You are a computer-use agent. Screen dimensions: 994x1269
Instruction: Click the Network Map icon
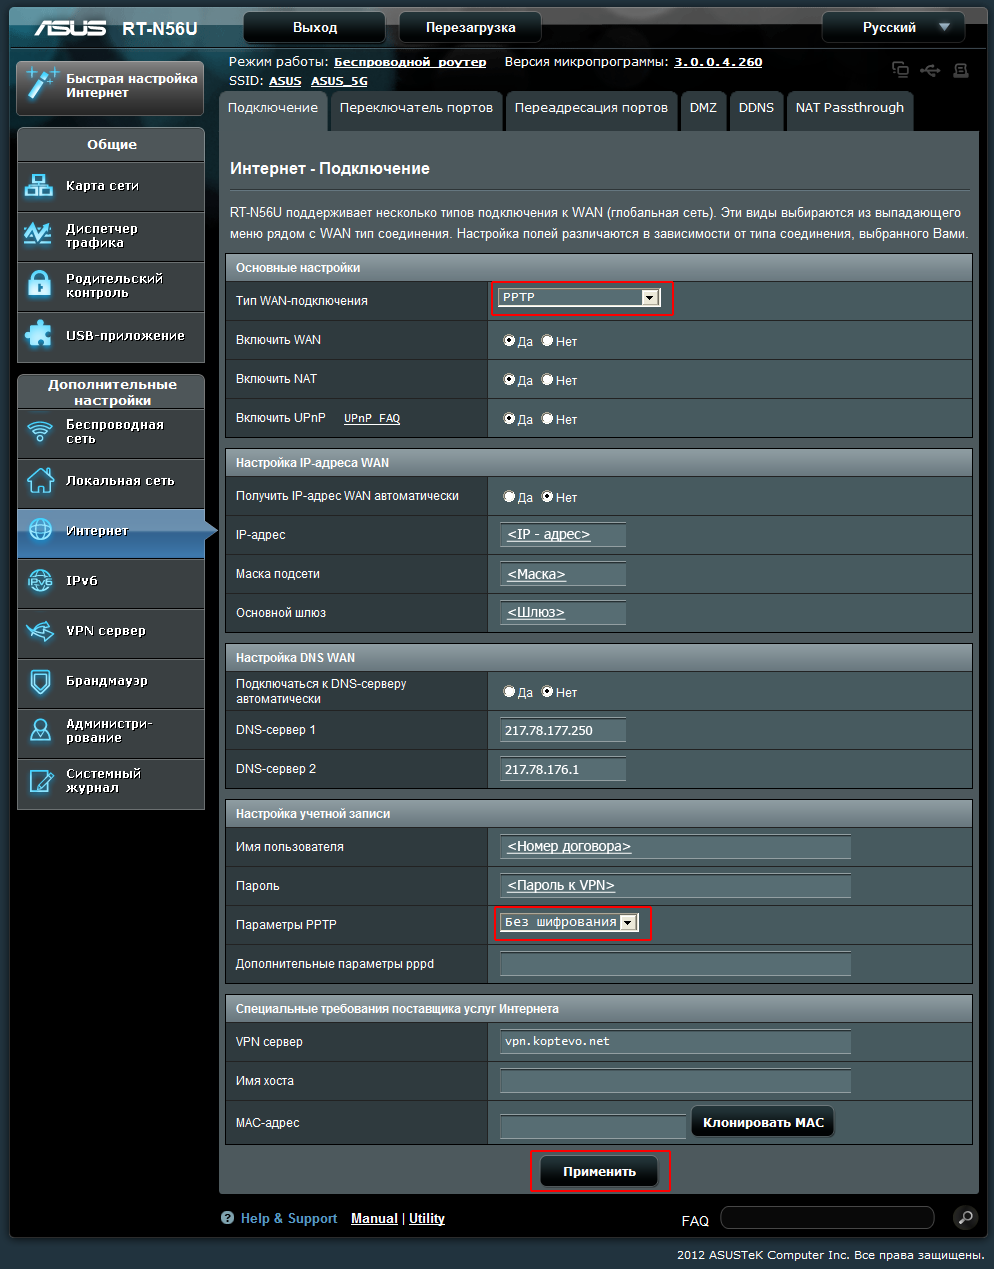(x=39, y=185)
